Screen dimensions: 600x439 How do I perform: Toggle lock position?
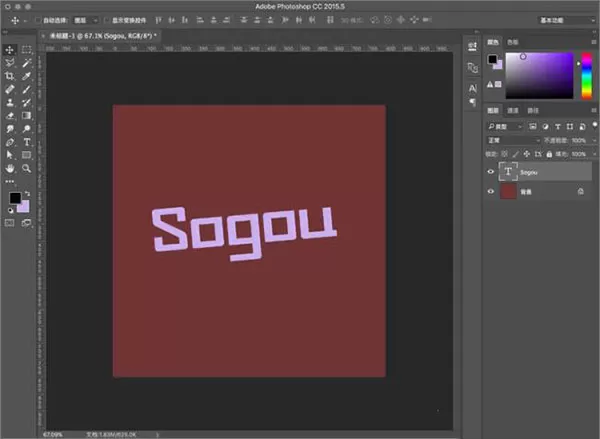point(527,154)
